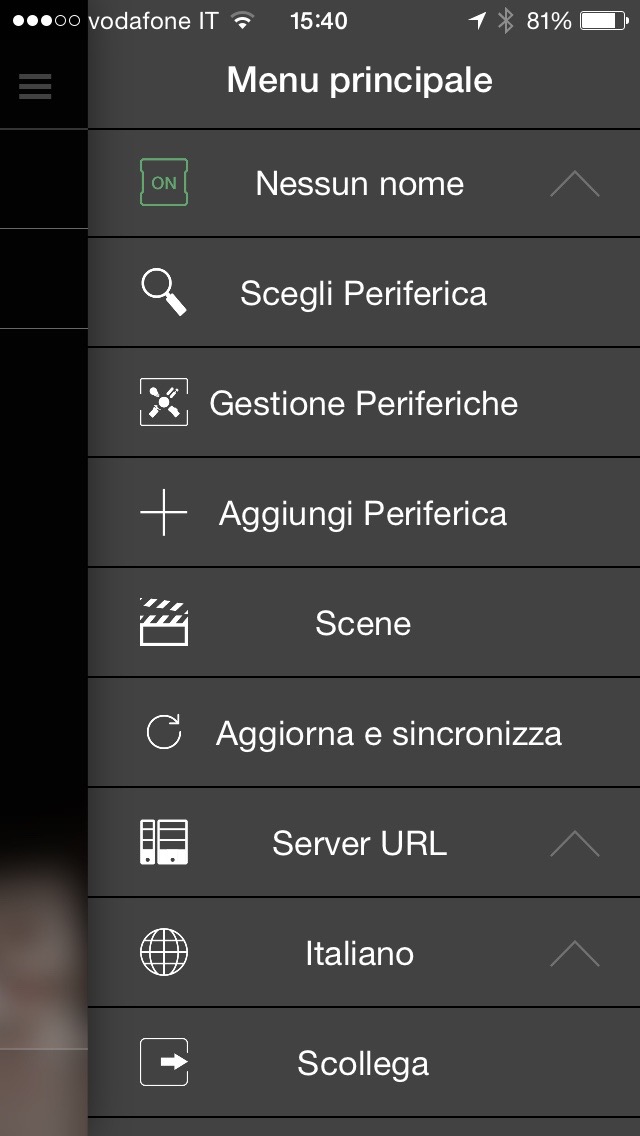Click the Gestione Periferiche tools icon
The height and width of the screenshot is (1136, 640).
(x=164, y=403)
